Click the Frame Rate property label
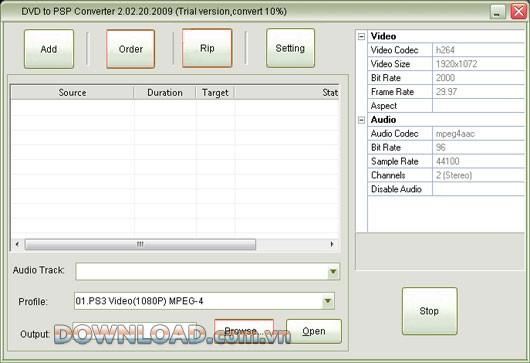The width and height of the screenshot is (530, 363). pyautogui.click(x=392, y=92)
